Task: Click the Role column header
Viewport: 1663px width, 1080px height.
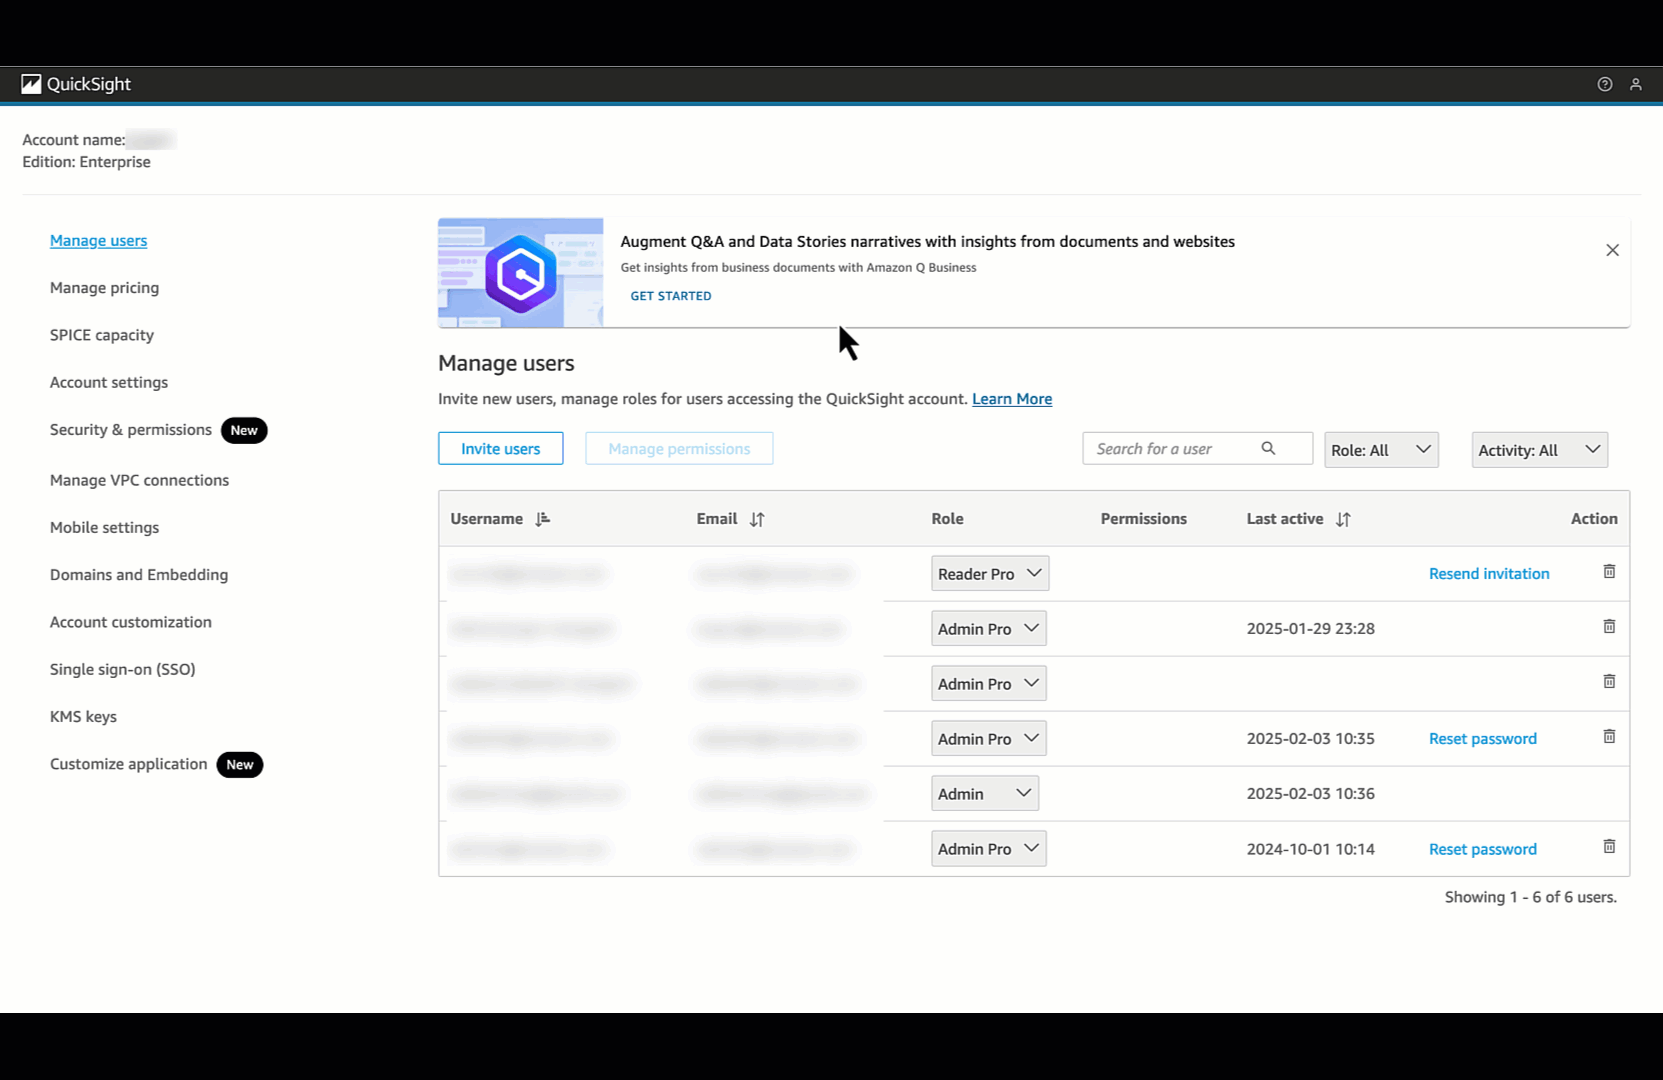Action: coord(947,519)
